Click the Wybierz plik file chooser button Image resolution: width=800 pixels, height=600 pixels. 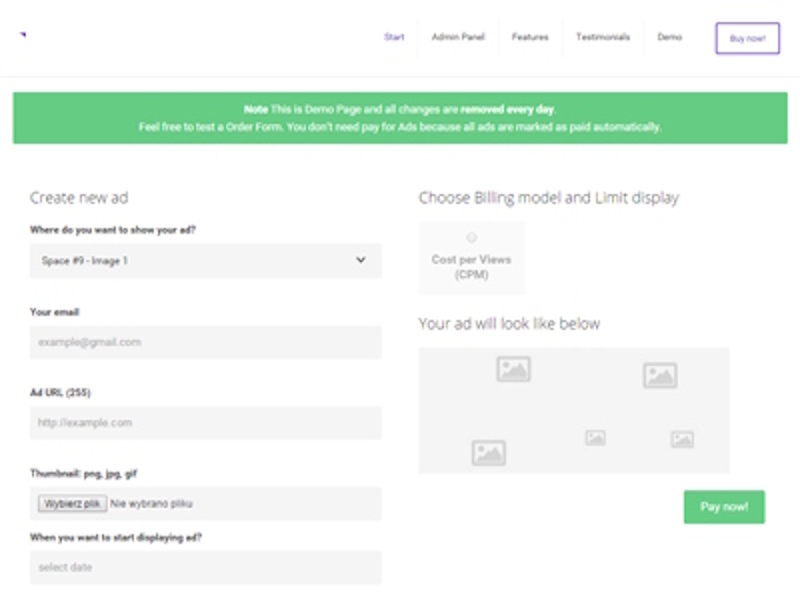tap(72, 504)
